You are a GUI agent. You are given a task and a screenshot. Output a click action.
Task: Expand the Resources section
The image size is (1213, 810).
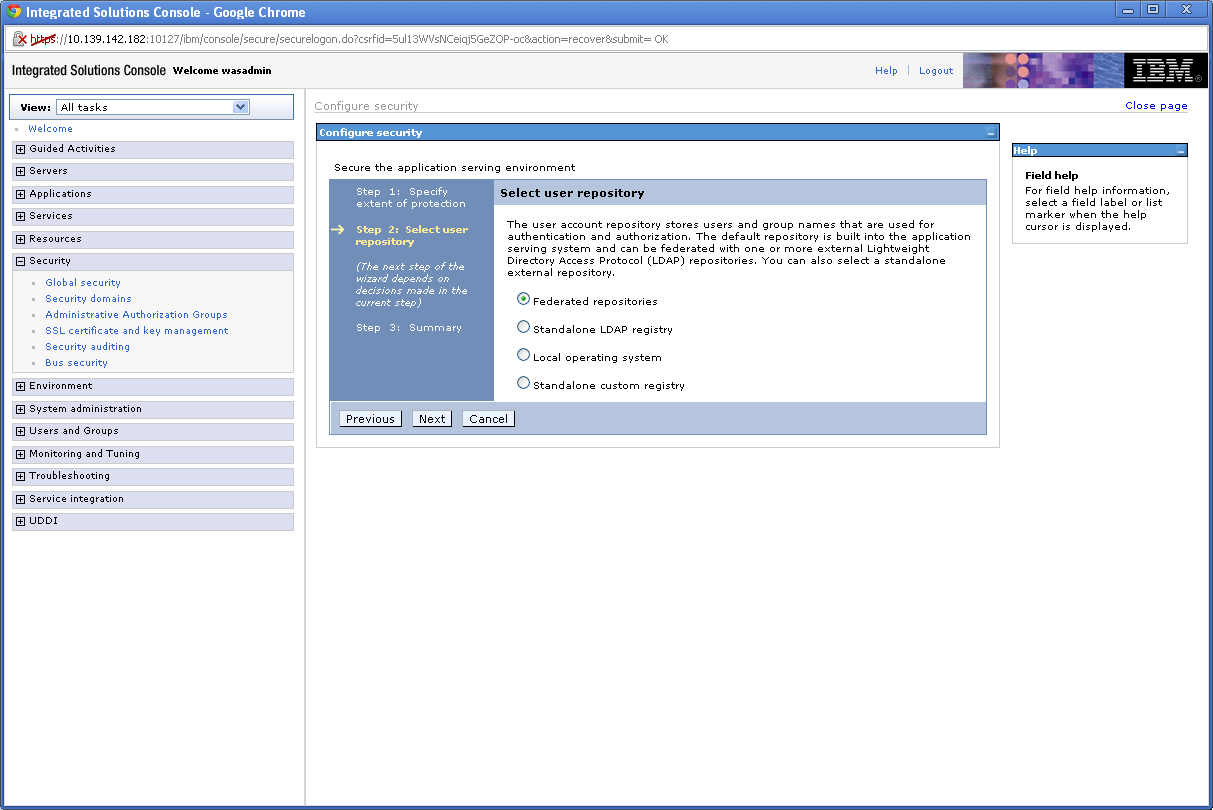tap(20, 239)
